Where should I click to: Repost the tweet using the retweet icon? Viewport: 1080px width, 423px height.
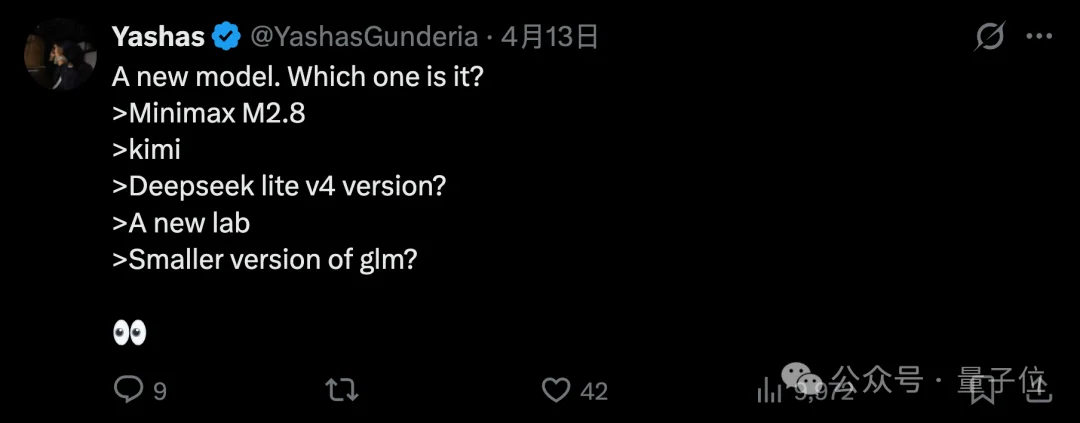point(342,389)
